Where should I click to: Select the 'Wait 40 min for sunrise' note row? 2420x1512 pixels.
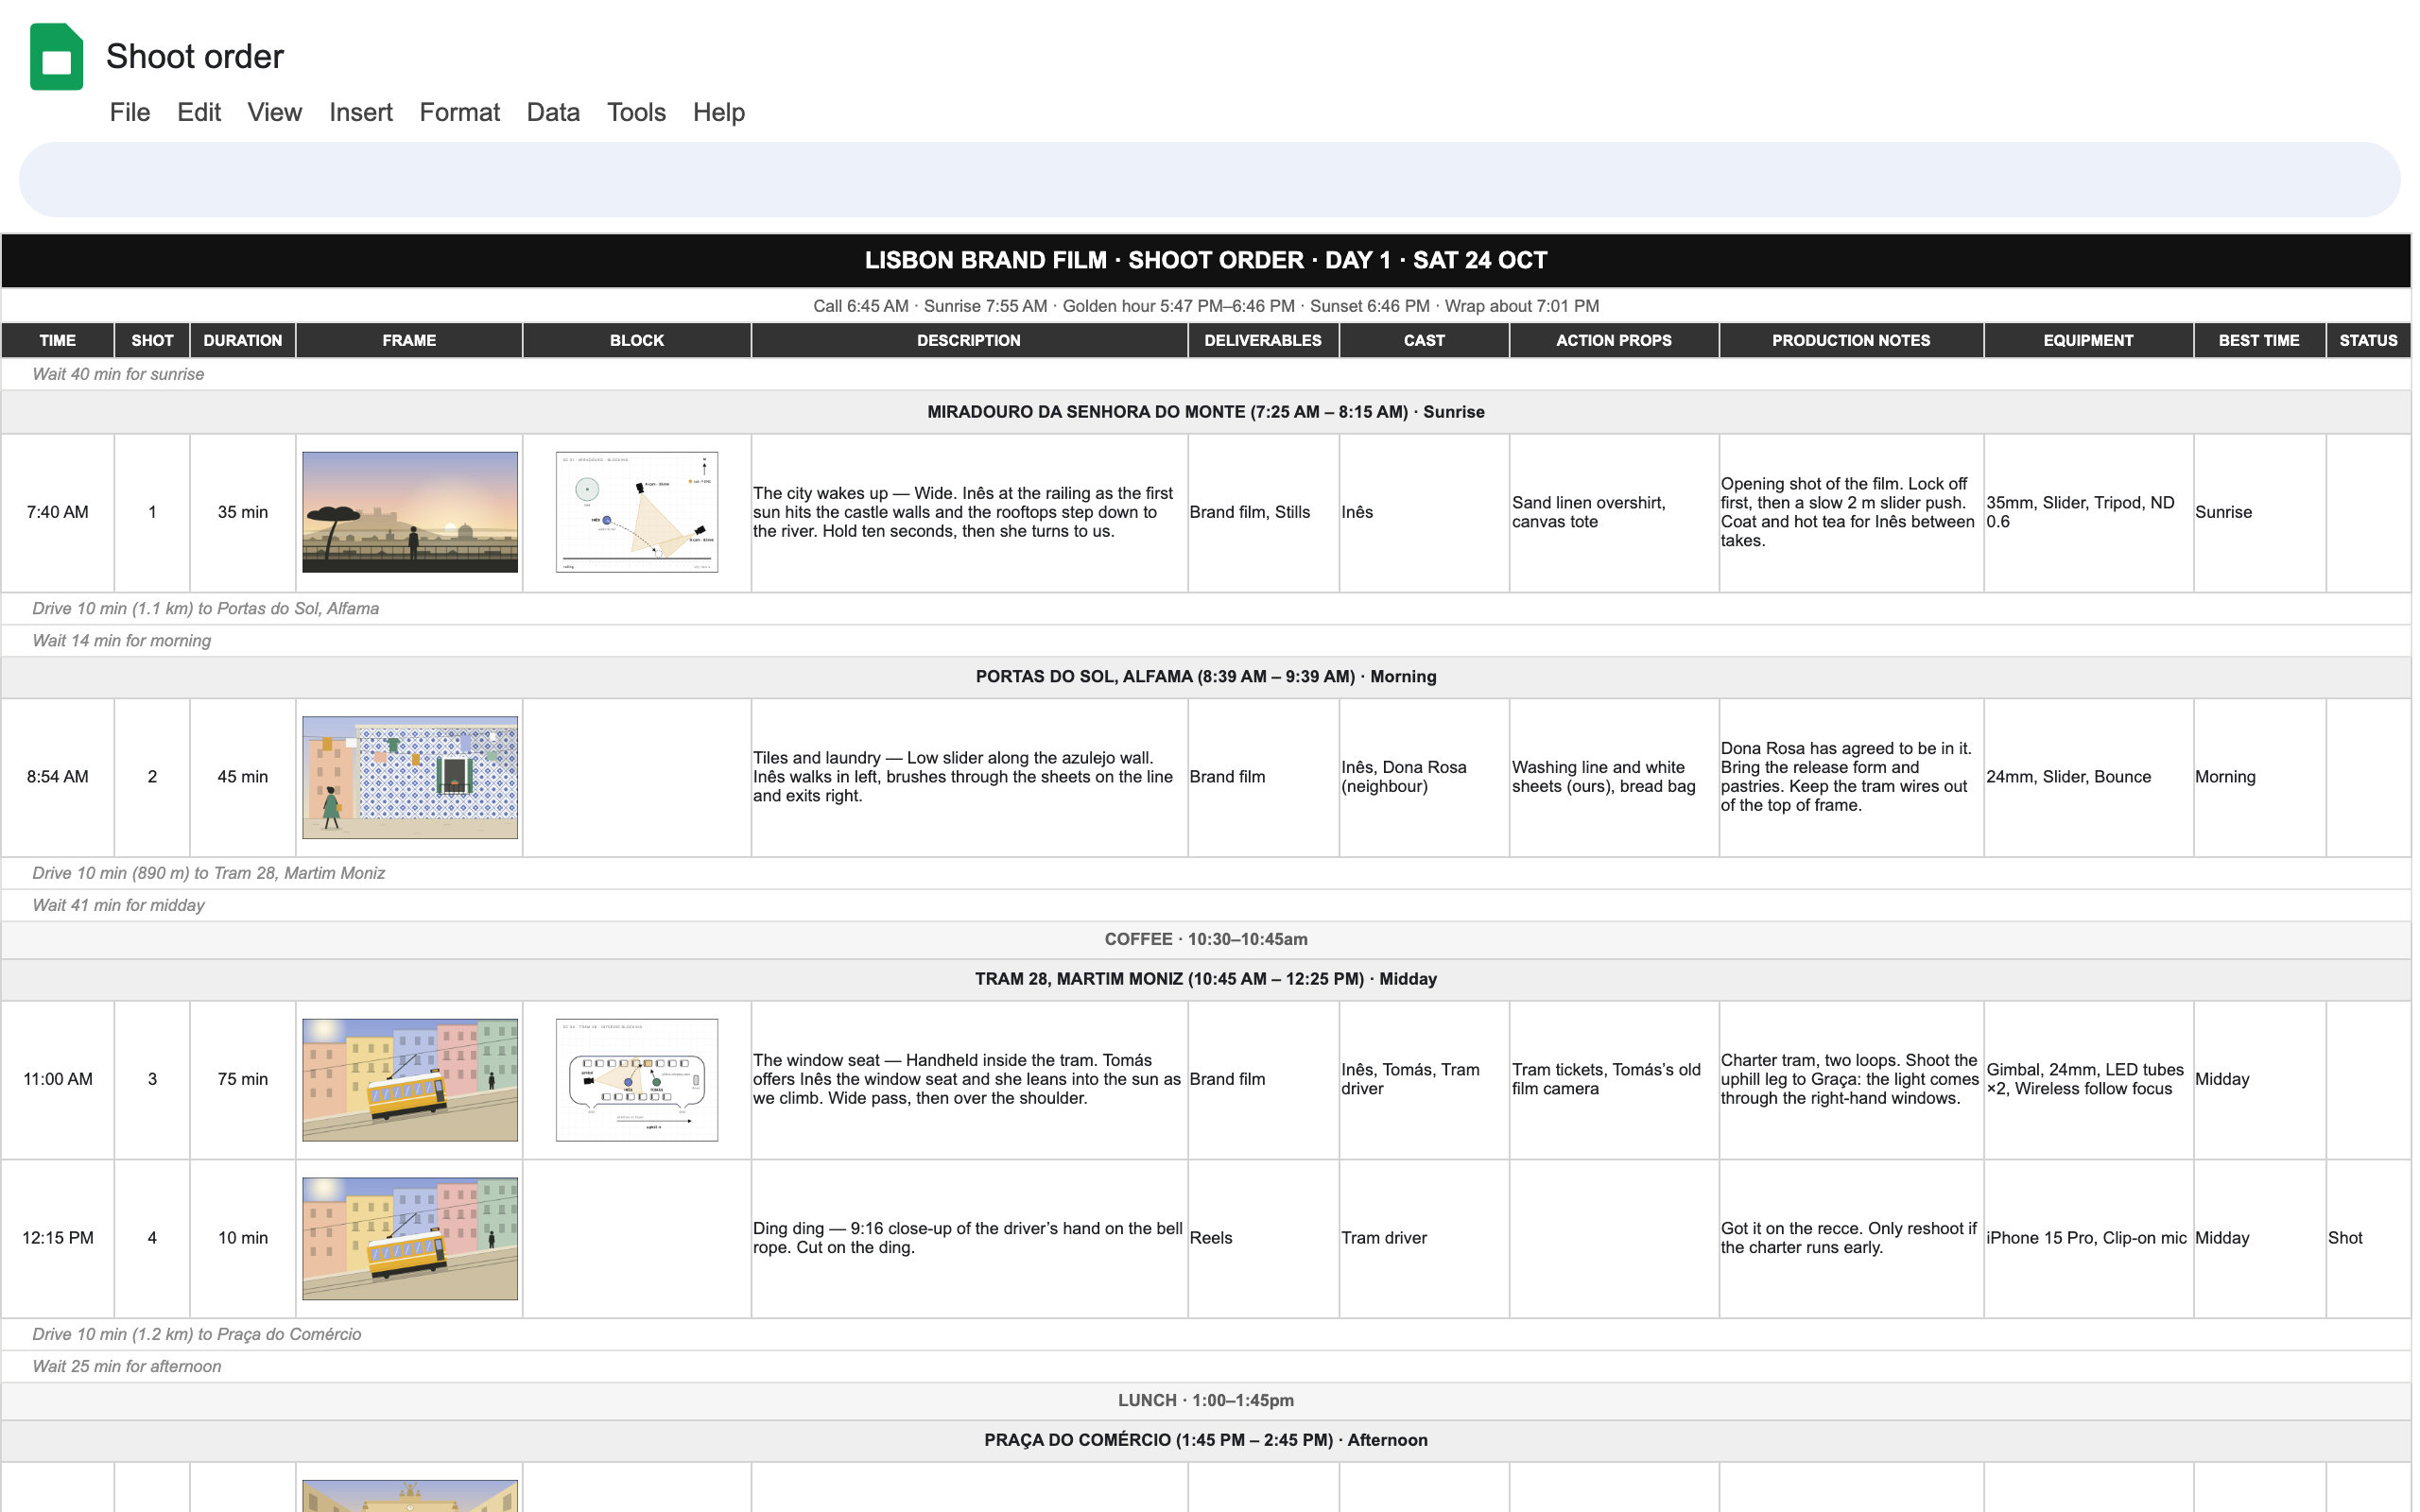click(x=1206, y=374)
